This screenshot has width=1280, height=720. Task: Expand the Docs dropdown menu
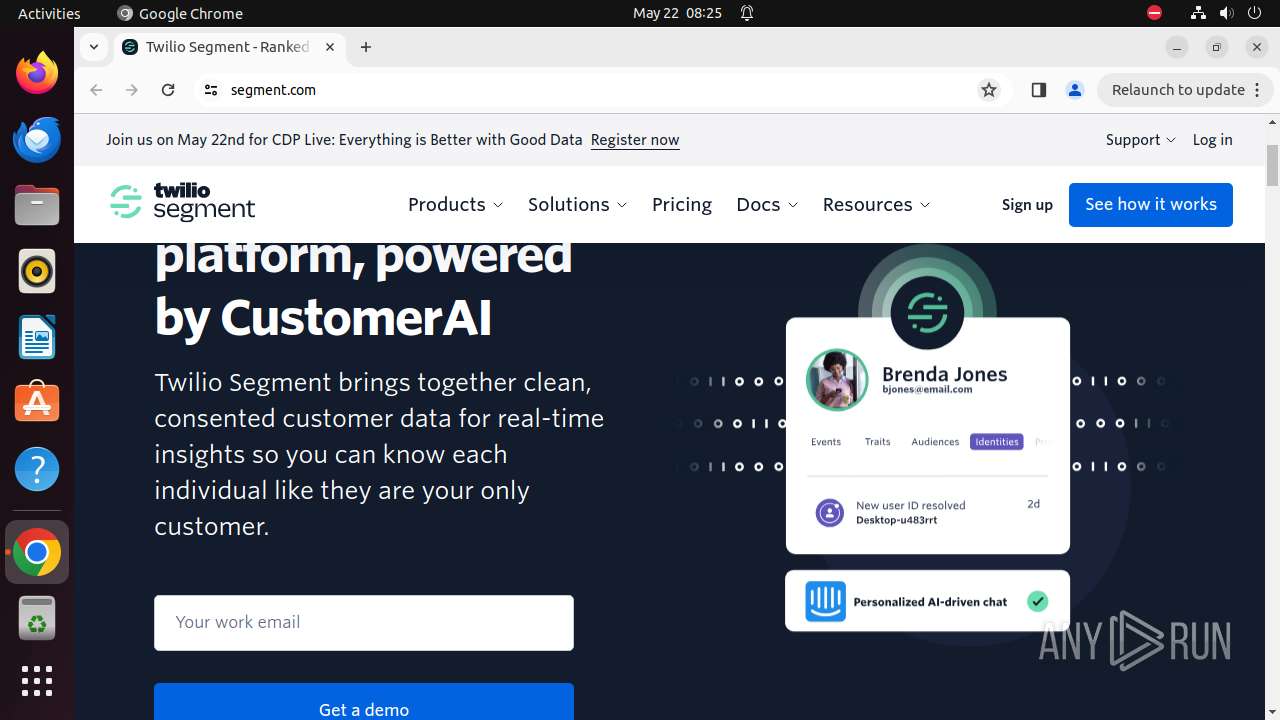click(x=767, y=204)
